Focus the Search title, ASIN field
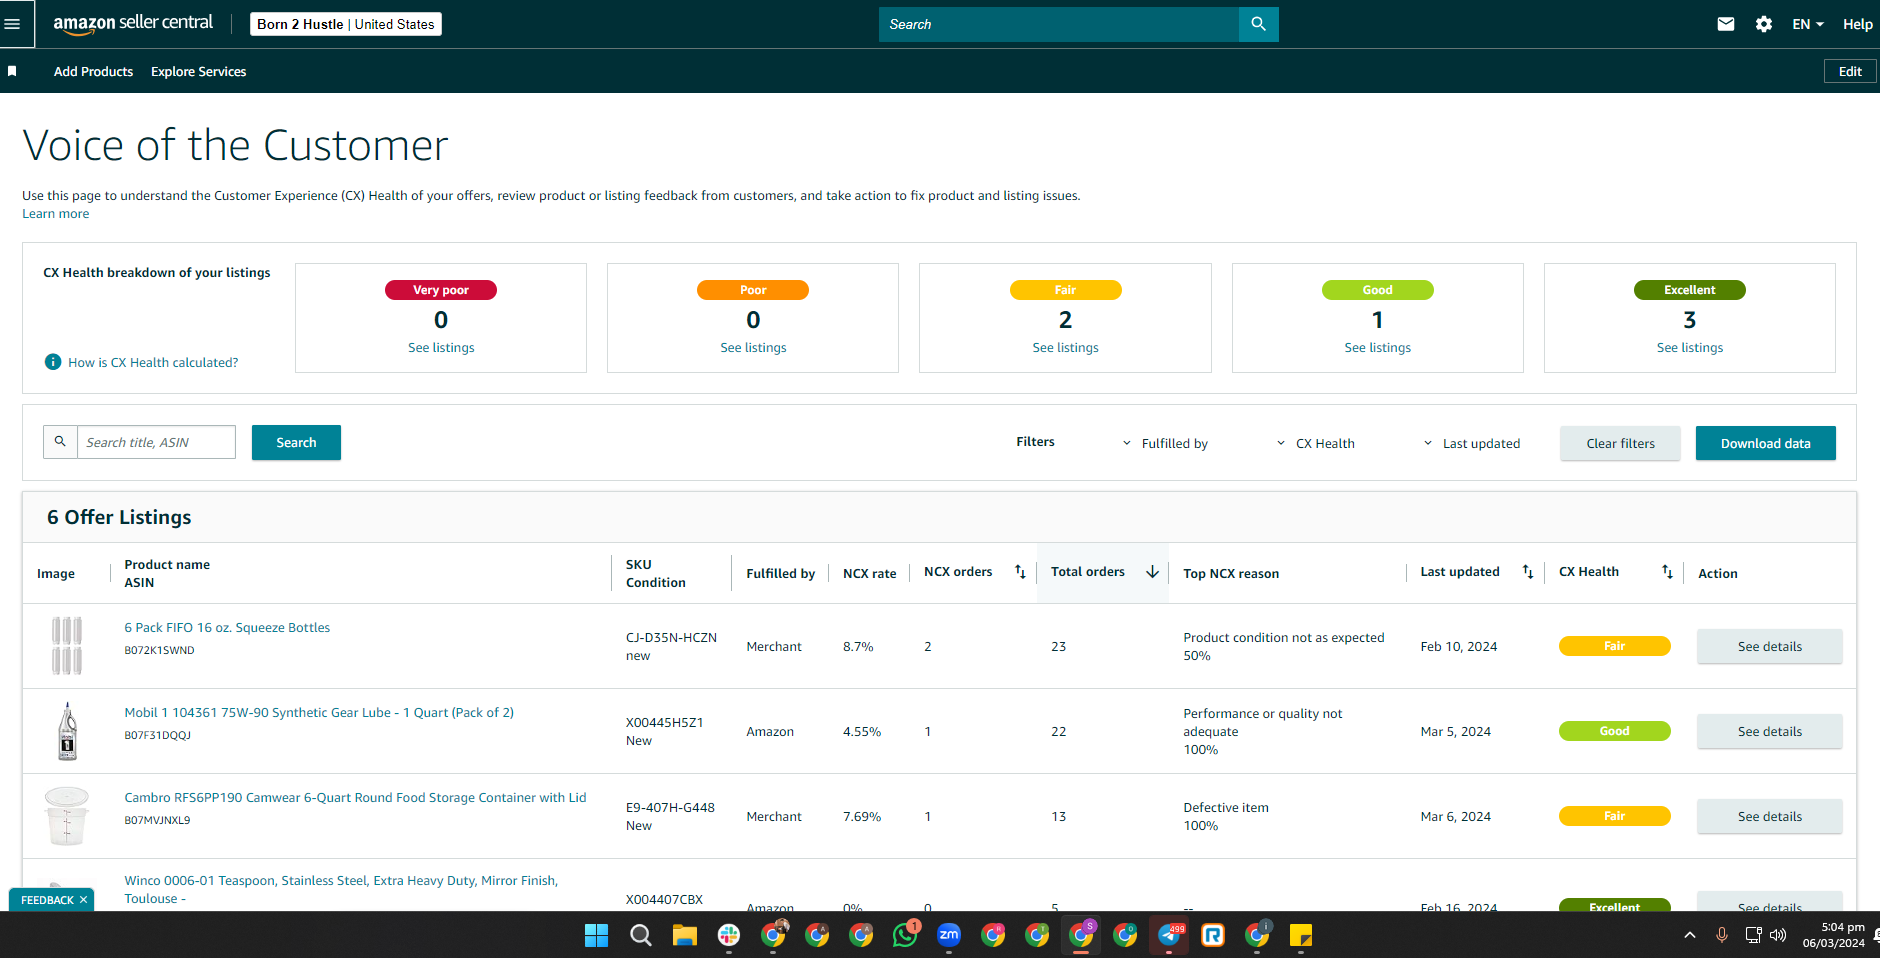1880x958 pixels. pyautogui.click(x=156, y=442)
